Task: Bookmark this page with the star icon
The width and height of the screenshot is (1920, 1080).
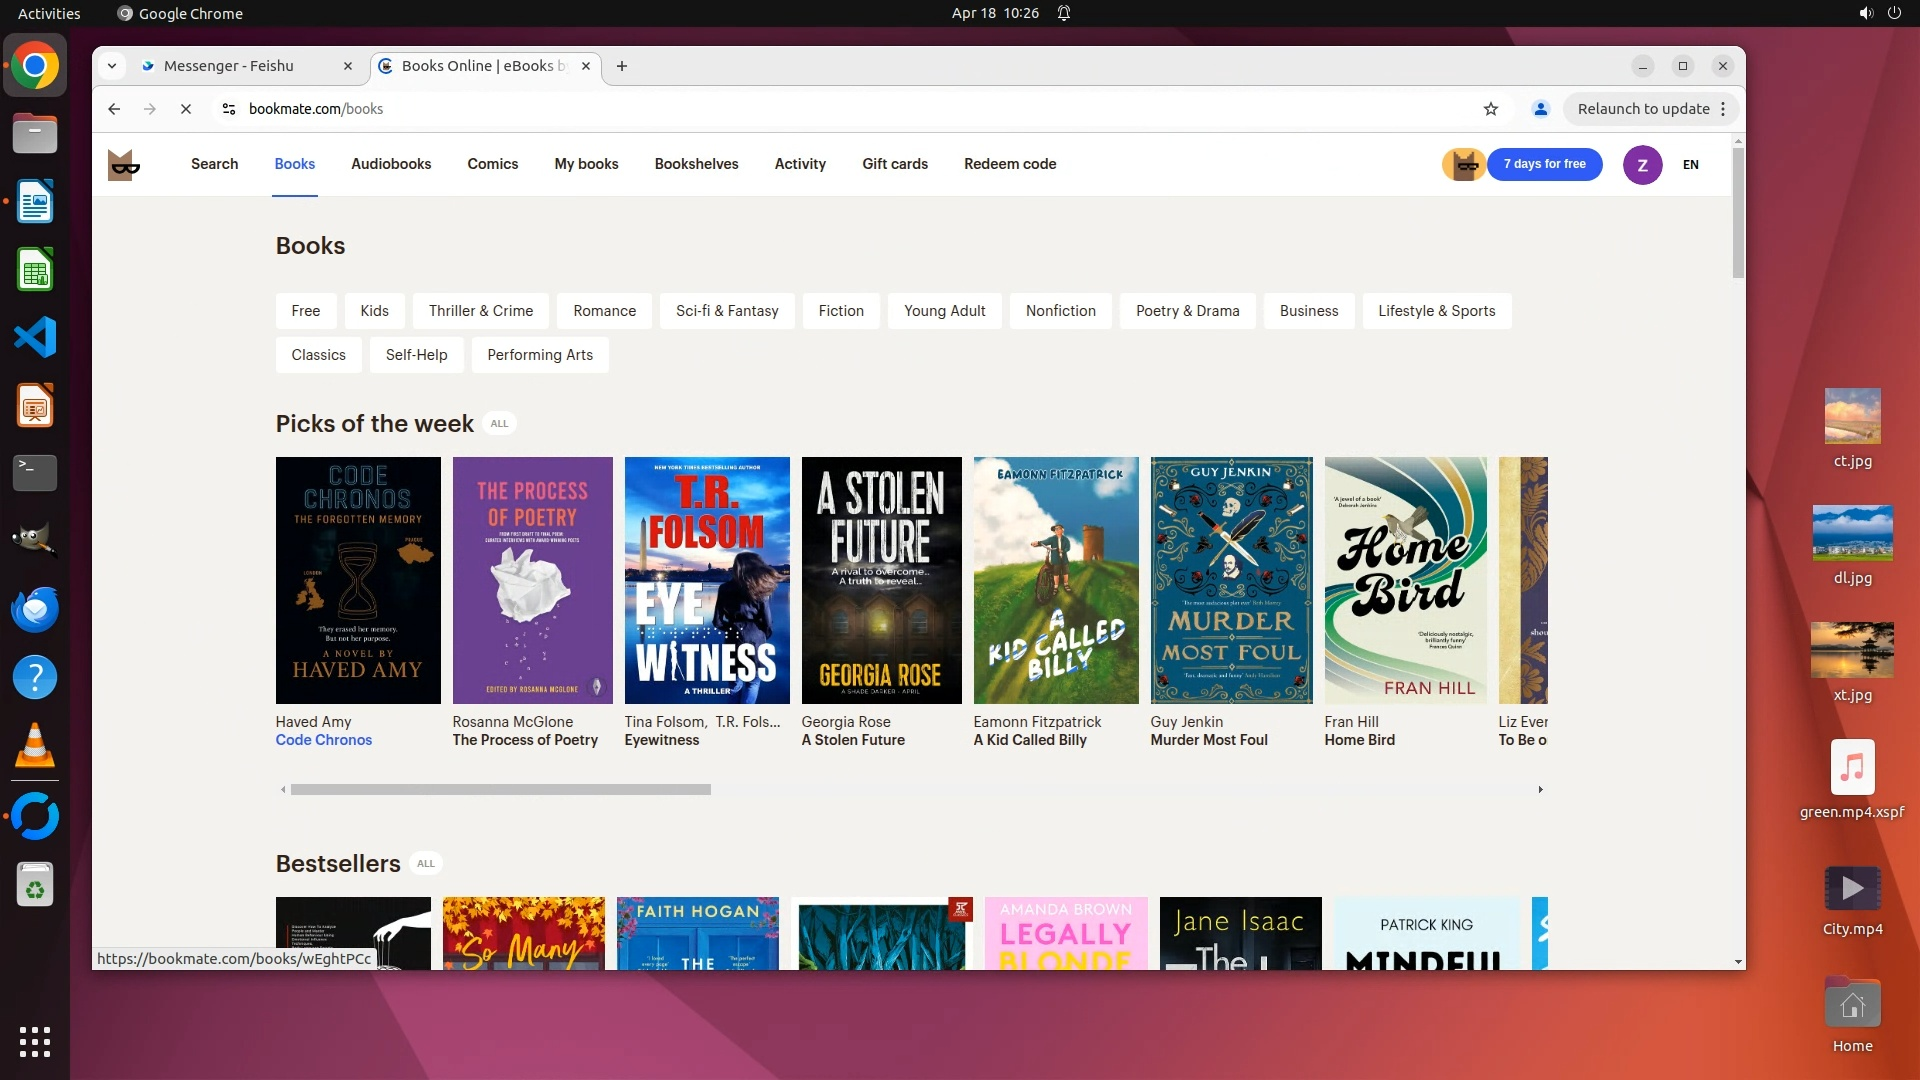Action: click(x=1491, y=109)
